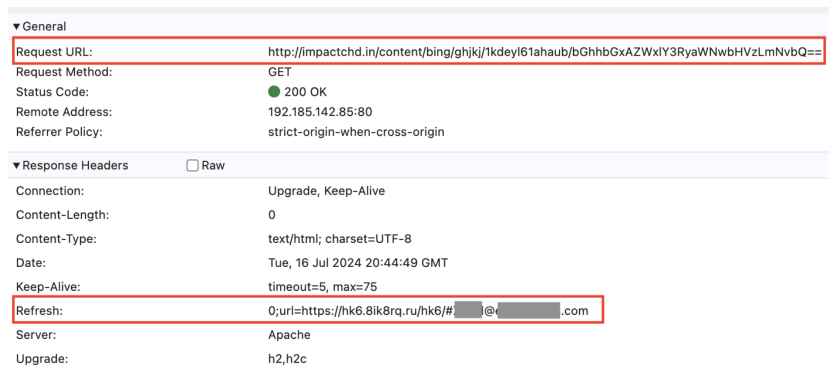Click the Connection header label

50,191
